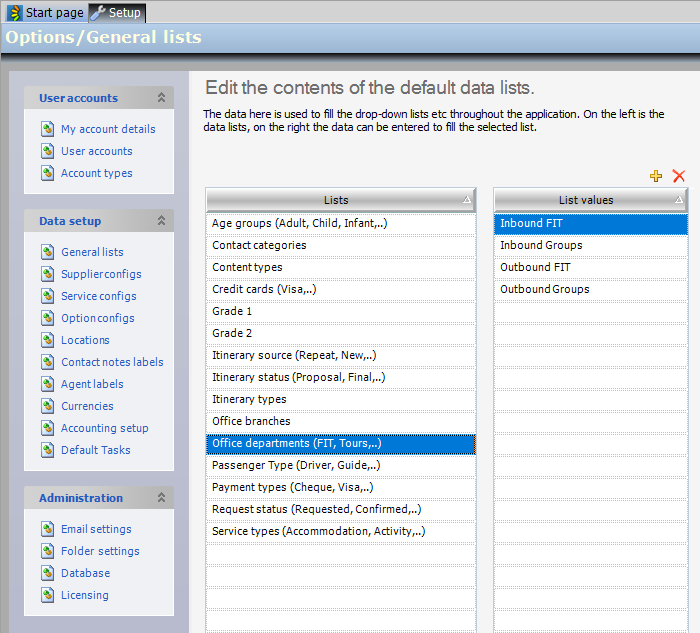Click the icon next to Default Tasks
700x633 pixels.
coord(48,450)
